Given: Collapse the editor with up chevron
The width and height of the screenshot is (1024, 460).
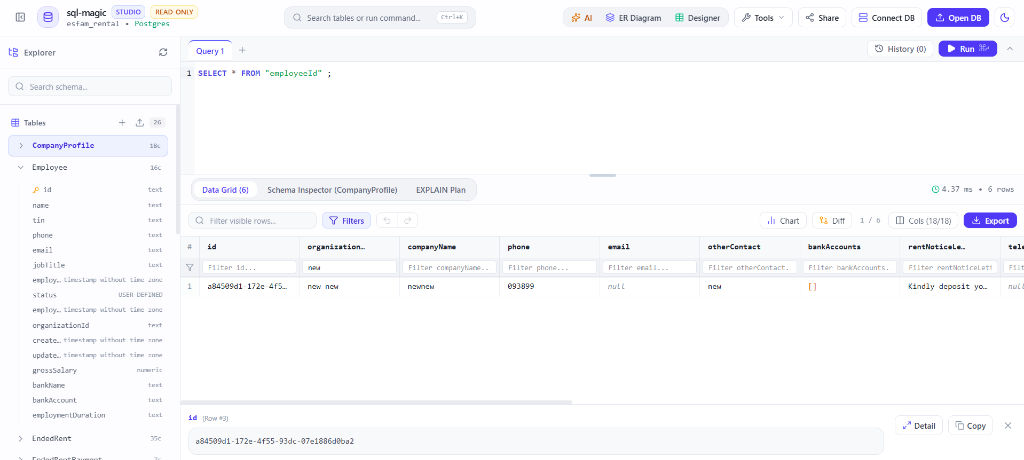Looking at the screenshot, I should pyautogui.click(x=1010, y=48).
